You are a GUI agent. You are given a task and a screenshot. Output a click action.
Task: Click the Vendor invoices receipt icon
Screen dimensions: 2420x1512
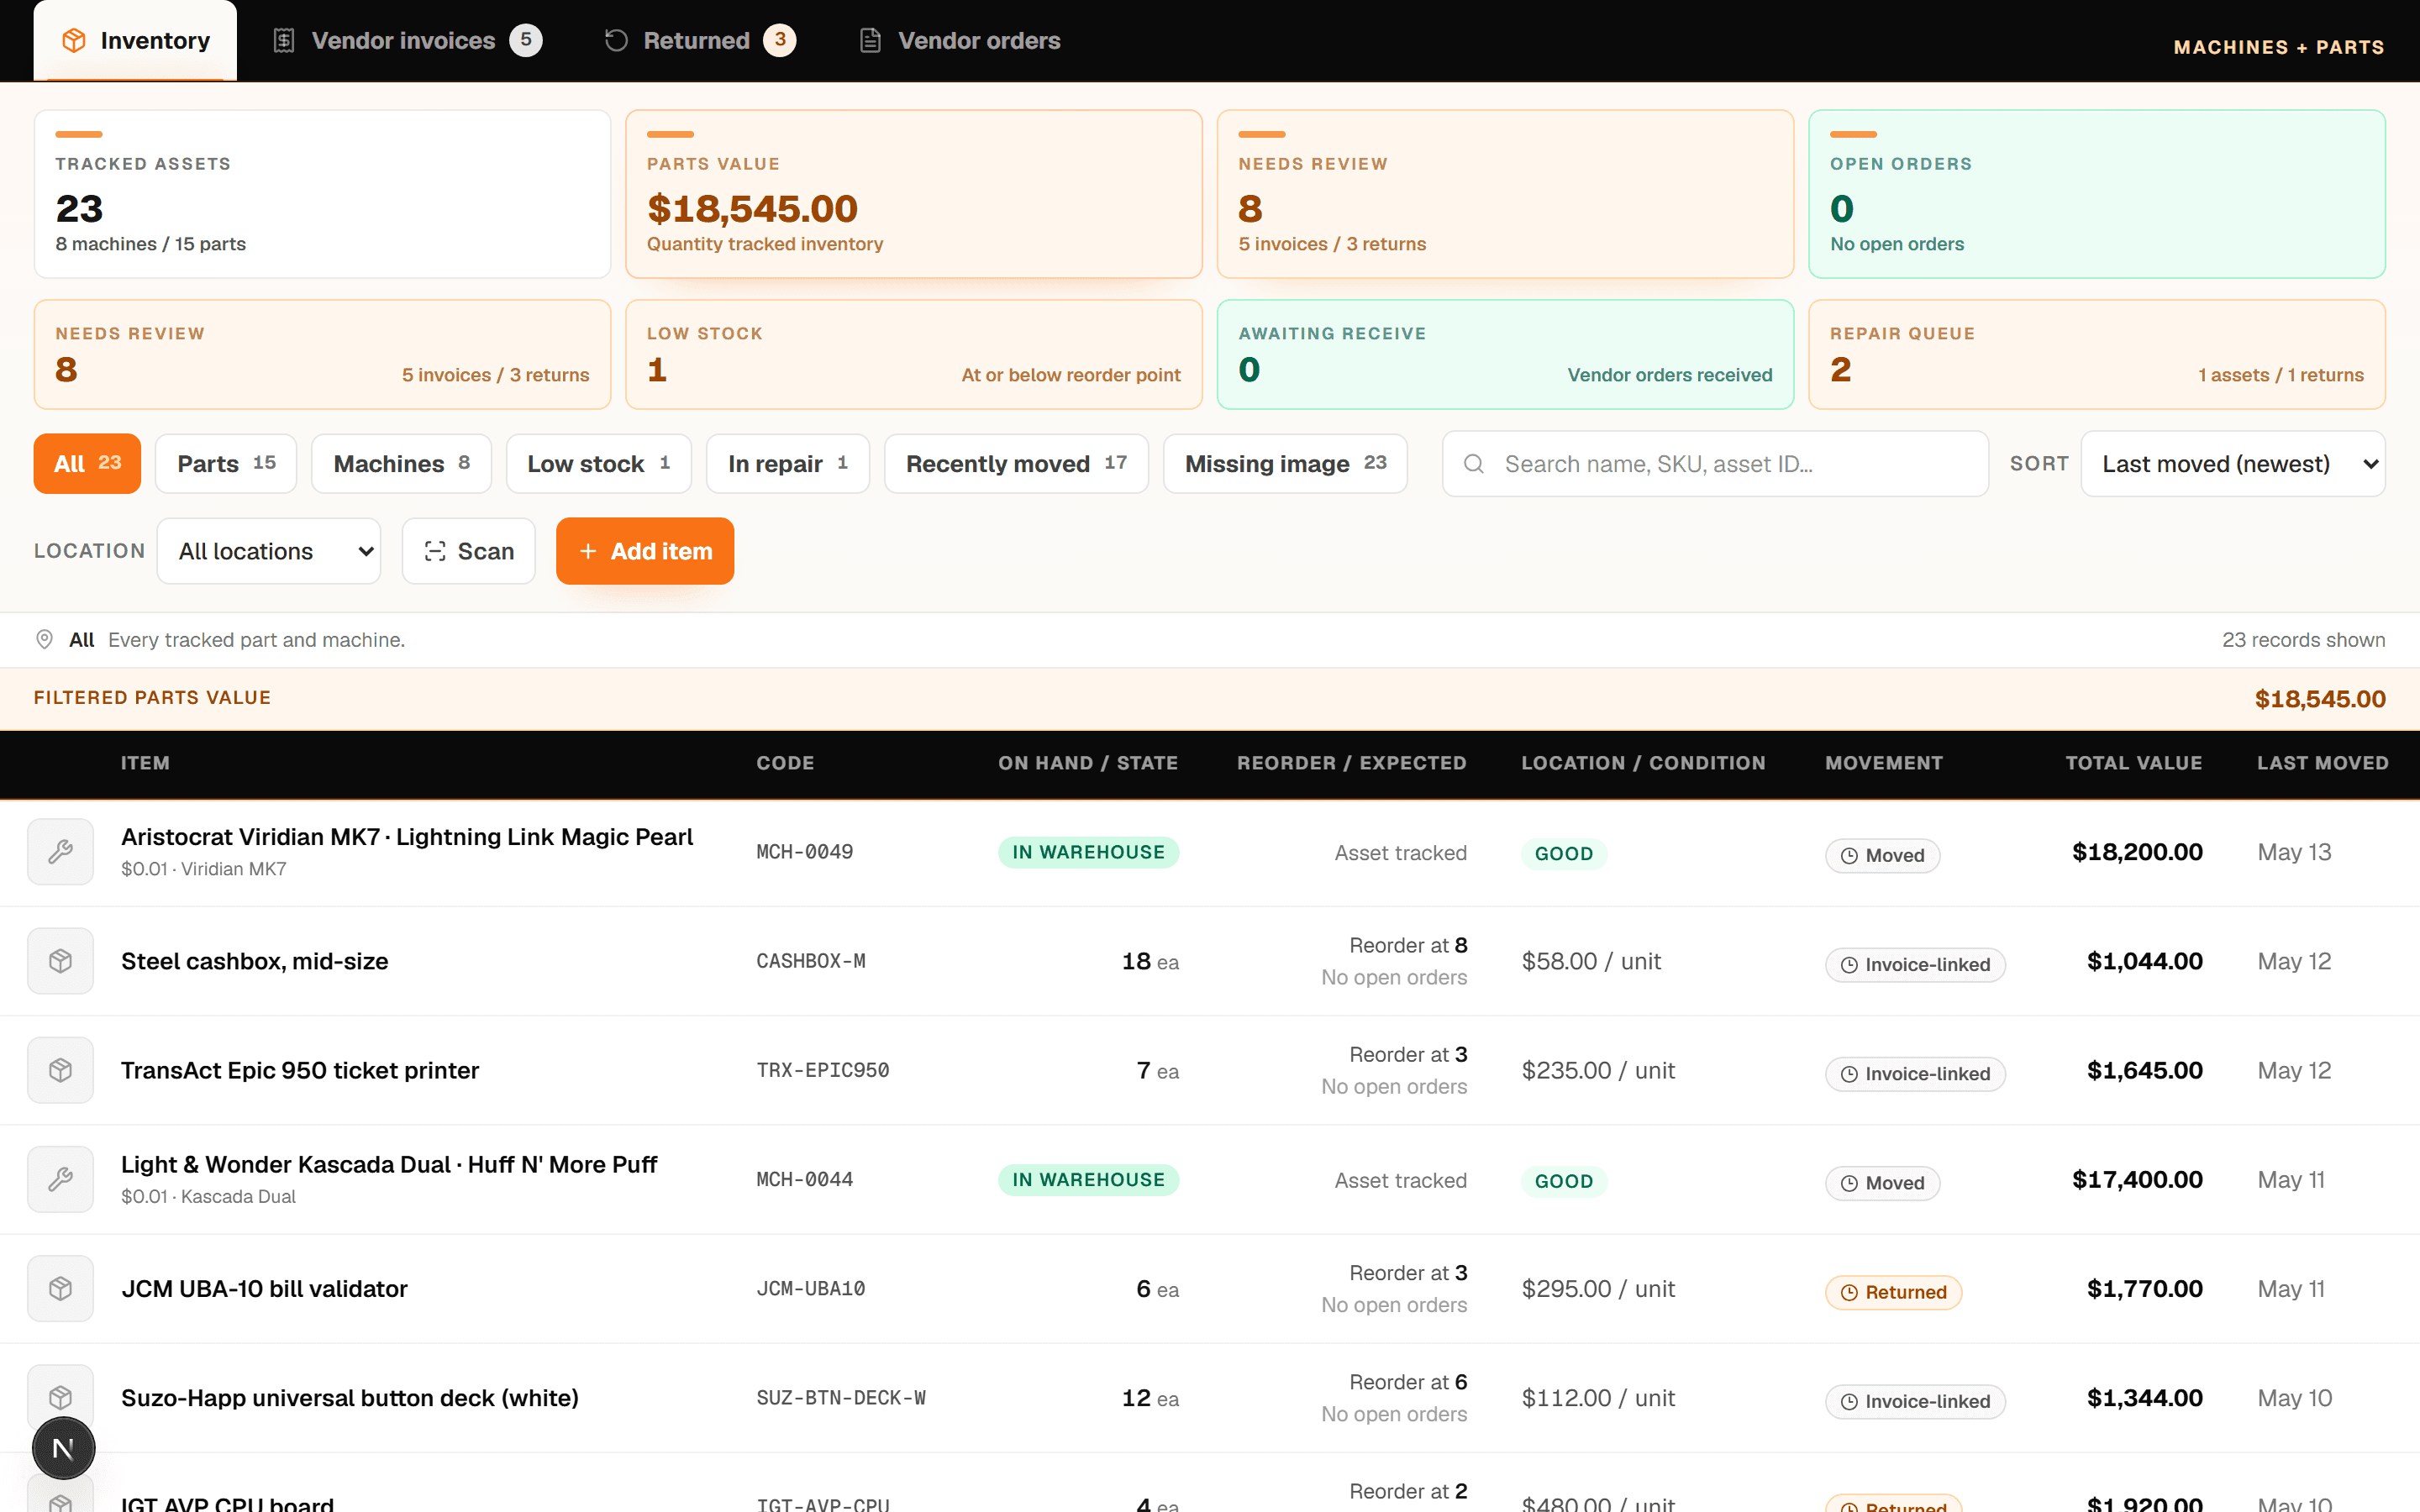[x=284, y=40]
